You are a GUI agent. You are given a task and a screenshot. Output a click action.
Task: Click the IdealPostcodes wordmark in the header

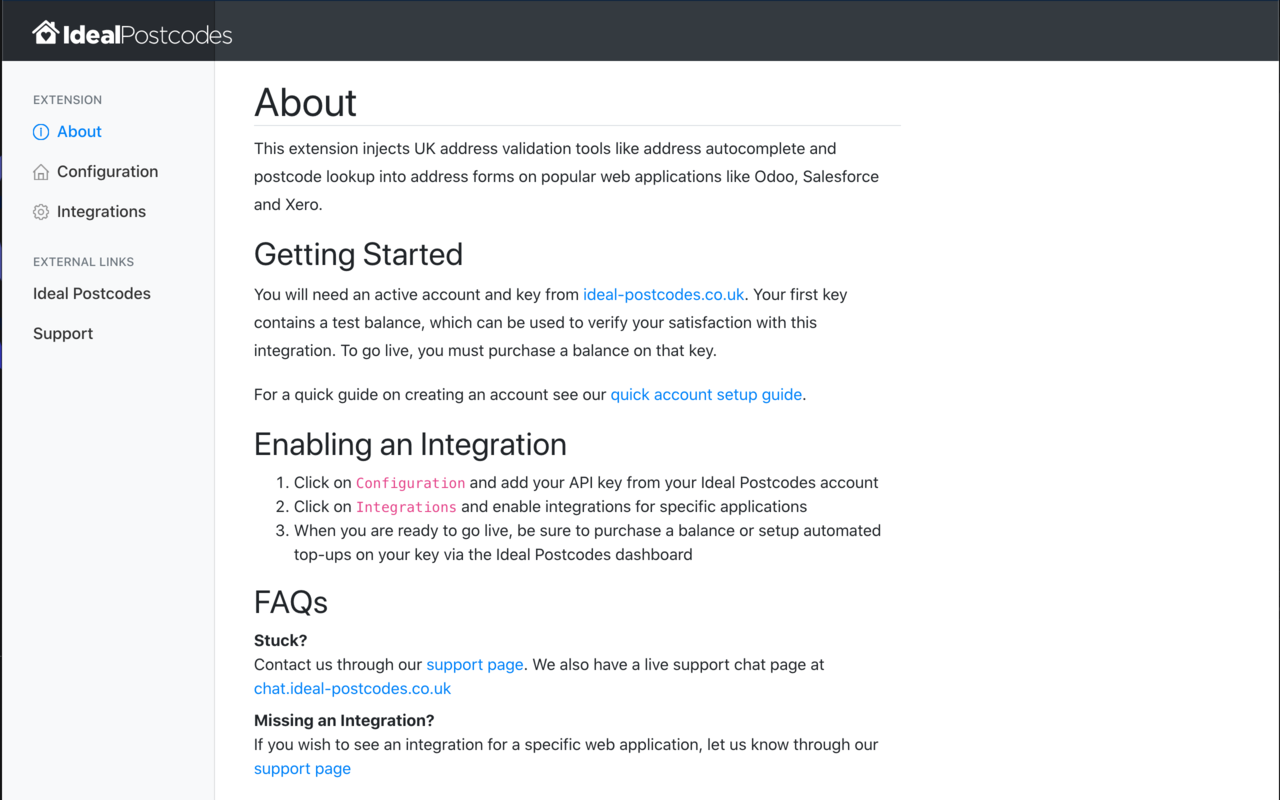(145, 31)
